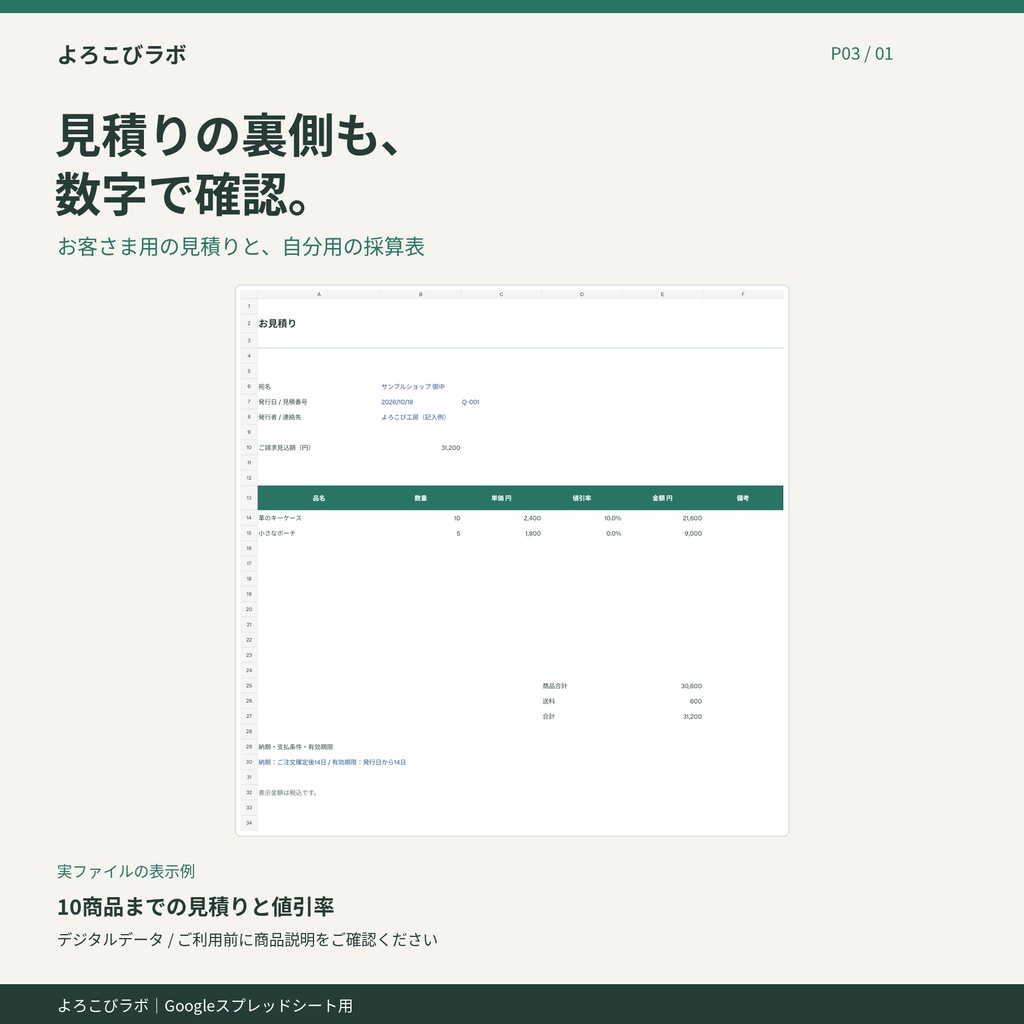Viewport: 1024px width, 1024px height.
Task: Click the 納期・支払条件・有効期限 label cell
Action: point(295,746)
